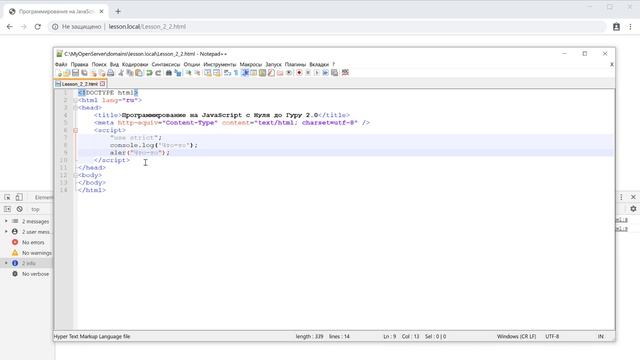Select the No verbose filter row

click(27, 274)
